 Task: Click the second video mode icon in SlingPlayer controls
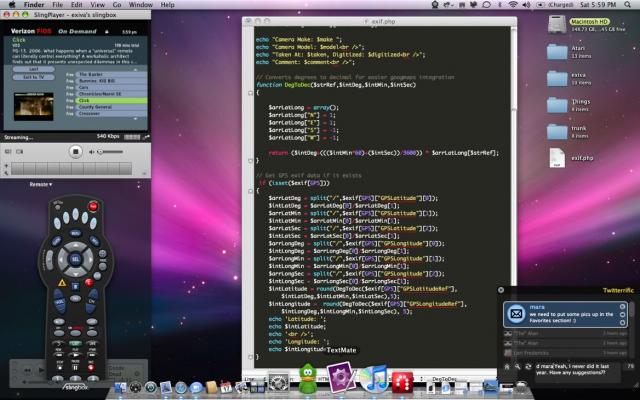tap(19, 151)
